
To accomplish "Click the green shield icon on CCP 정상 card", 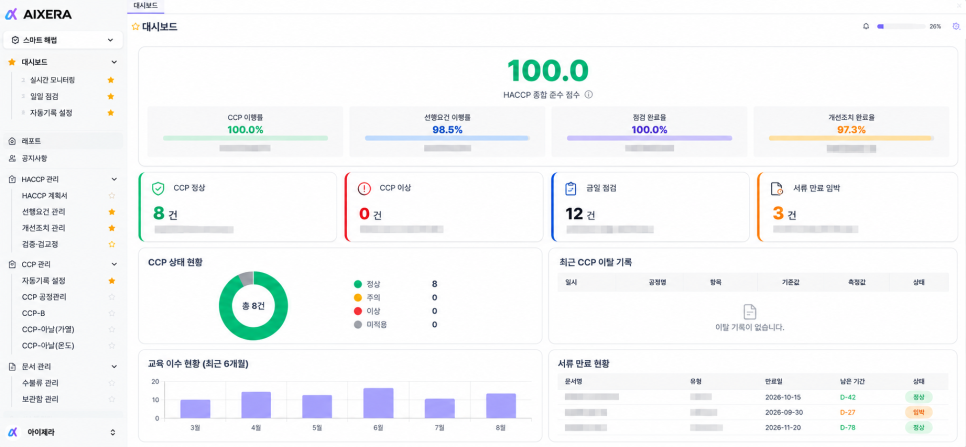I will (x=158, y=188).
